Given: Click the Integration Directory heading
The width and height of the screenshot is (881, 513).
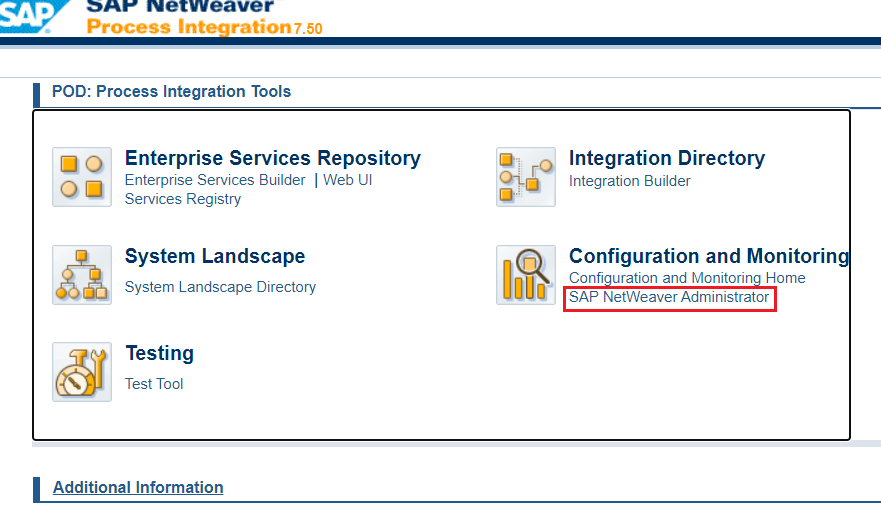Looking at the screenshot, I should (667, 158).
